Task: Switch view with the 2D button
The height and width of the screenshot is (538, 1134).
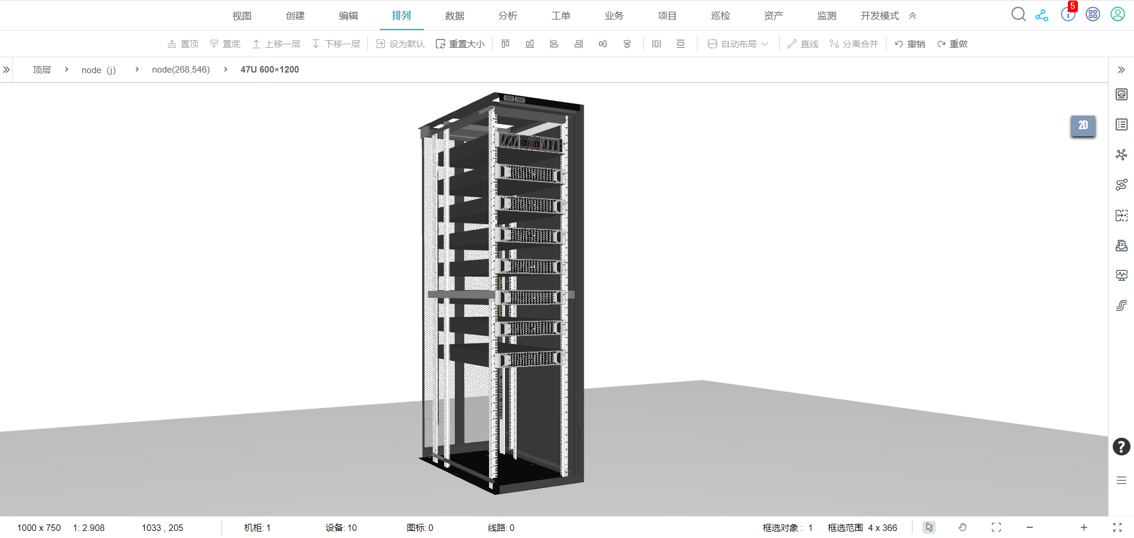Action: 1083,125
